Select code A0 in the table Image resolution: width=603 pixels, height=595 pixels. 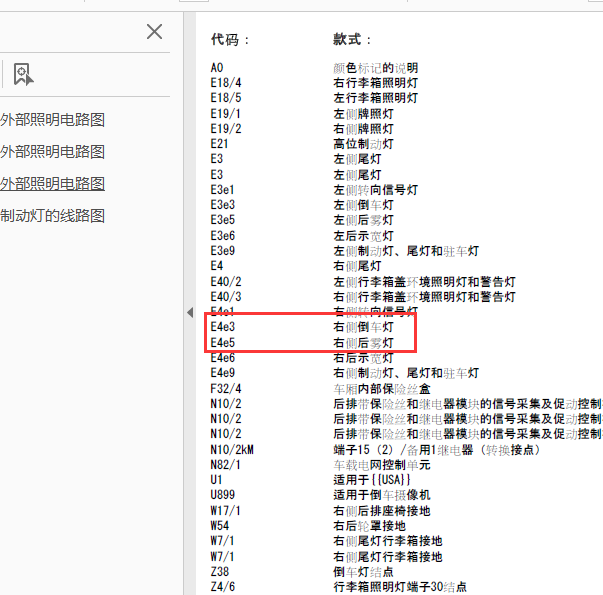(x=217, y=68)
